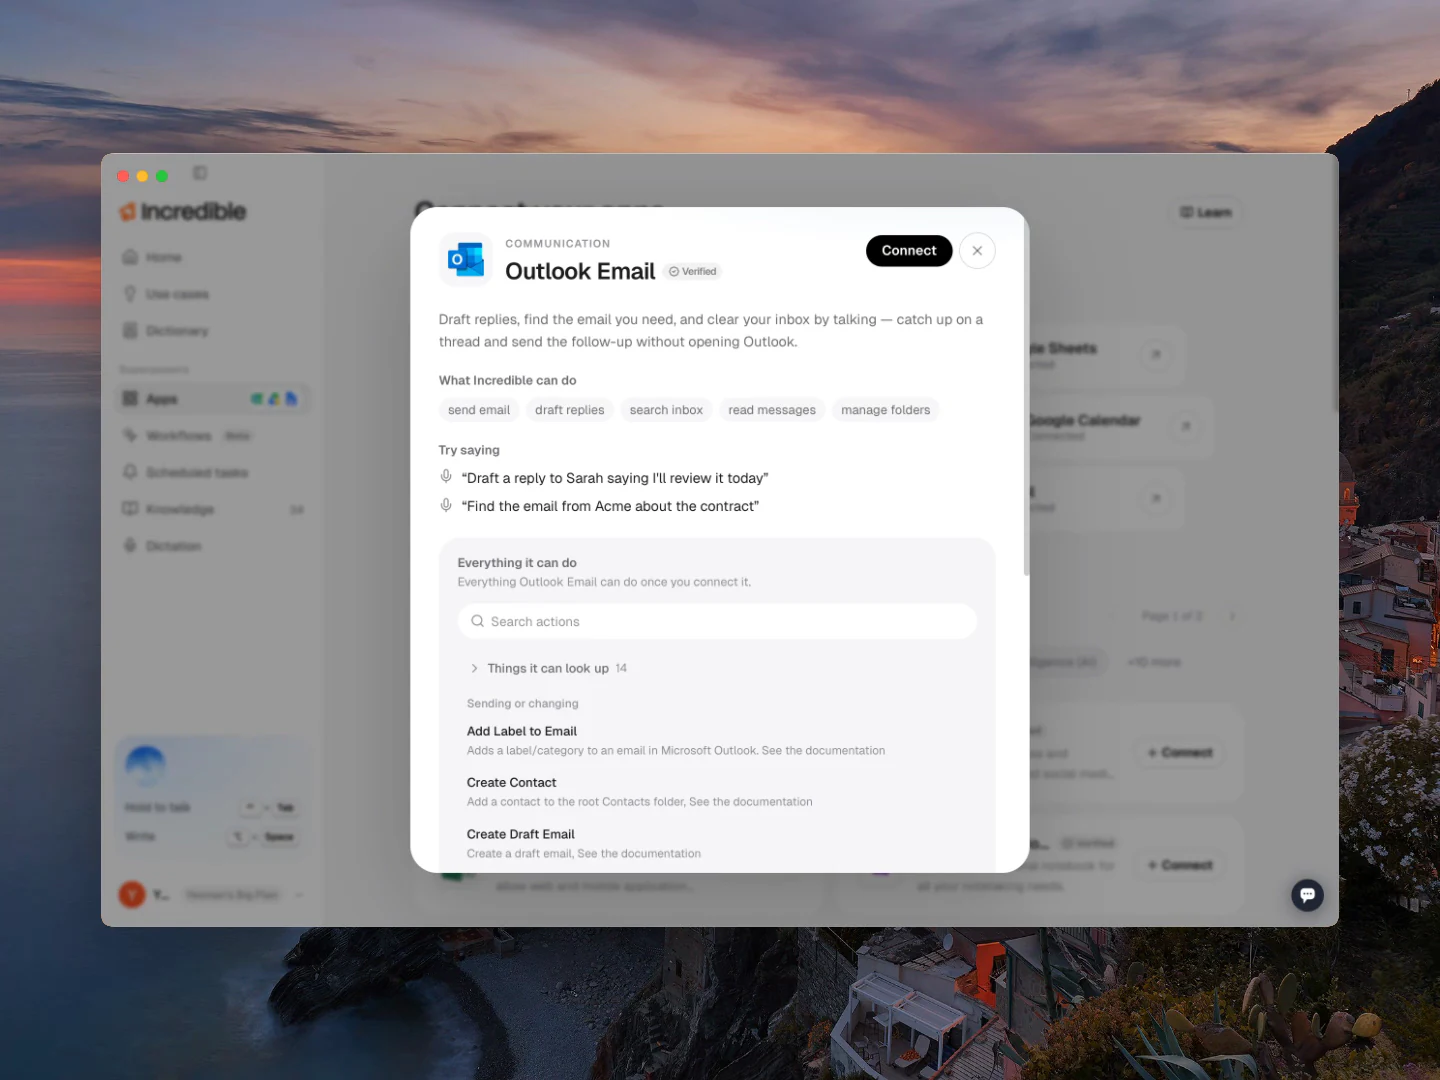
Task: Open the chat support bubble icon
Action: pyautogui.click(x=1307, y=895)
